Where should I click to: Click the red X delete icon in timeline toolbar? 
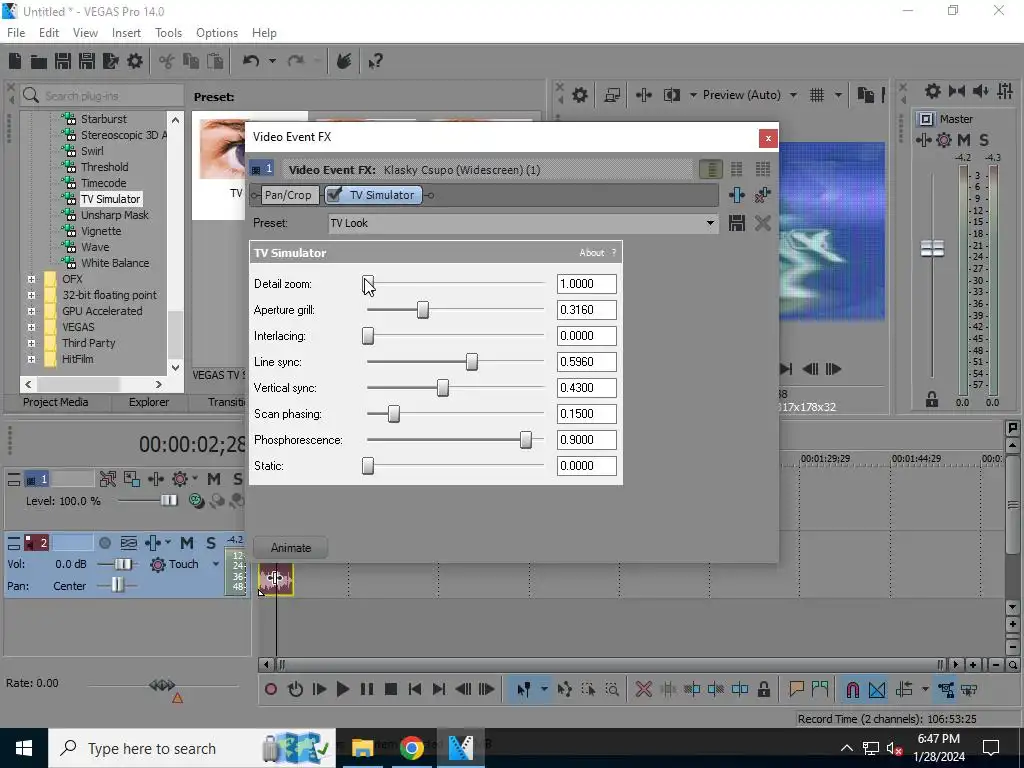point(643,689)
